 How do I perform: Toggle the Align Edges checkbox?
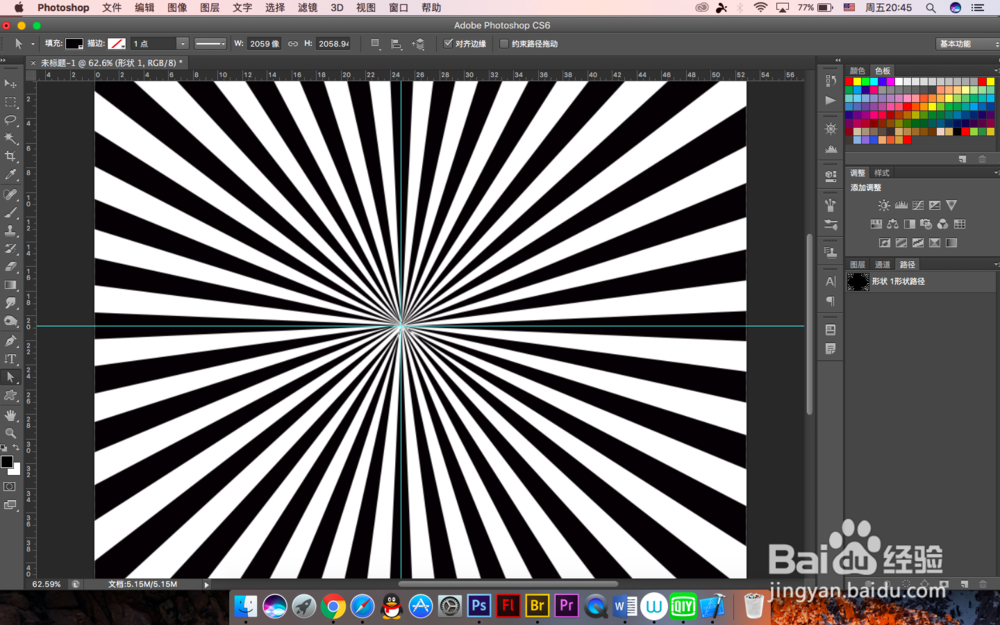click(448, 43)
